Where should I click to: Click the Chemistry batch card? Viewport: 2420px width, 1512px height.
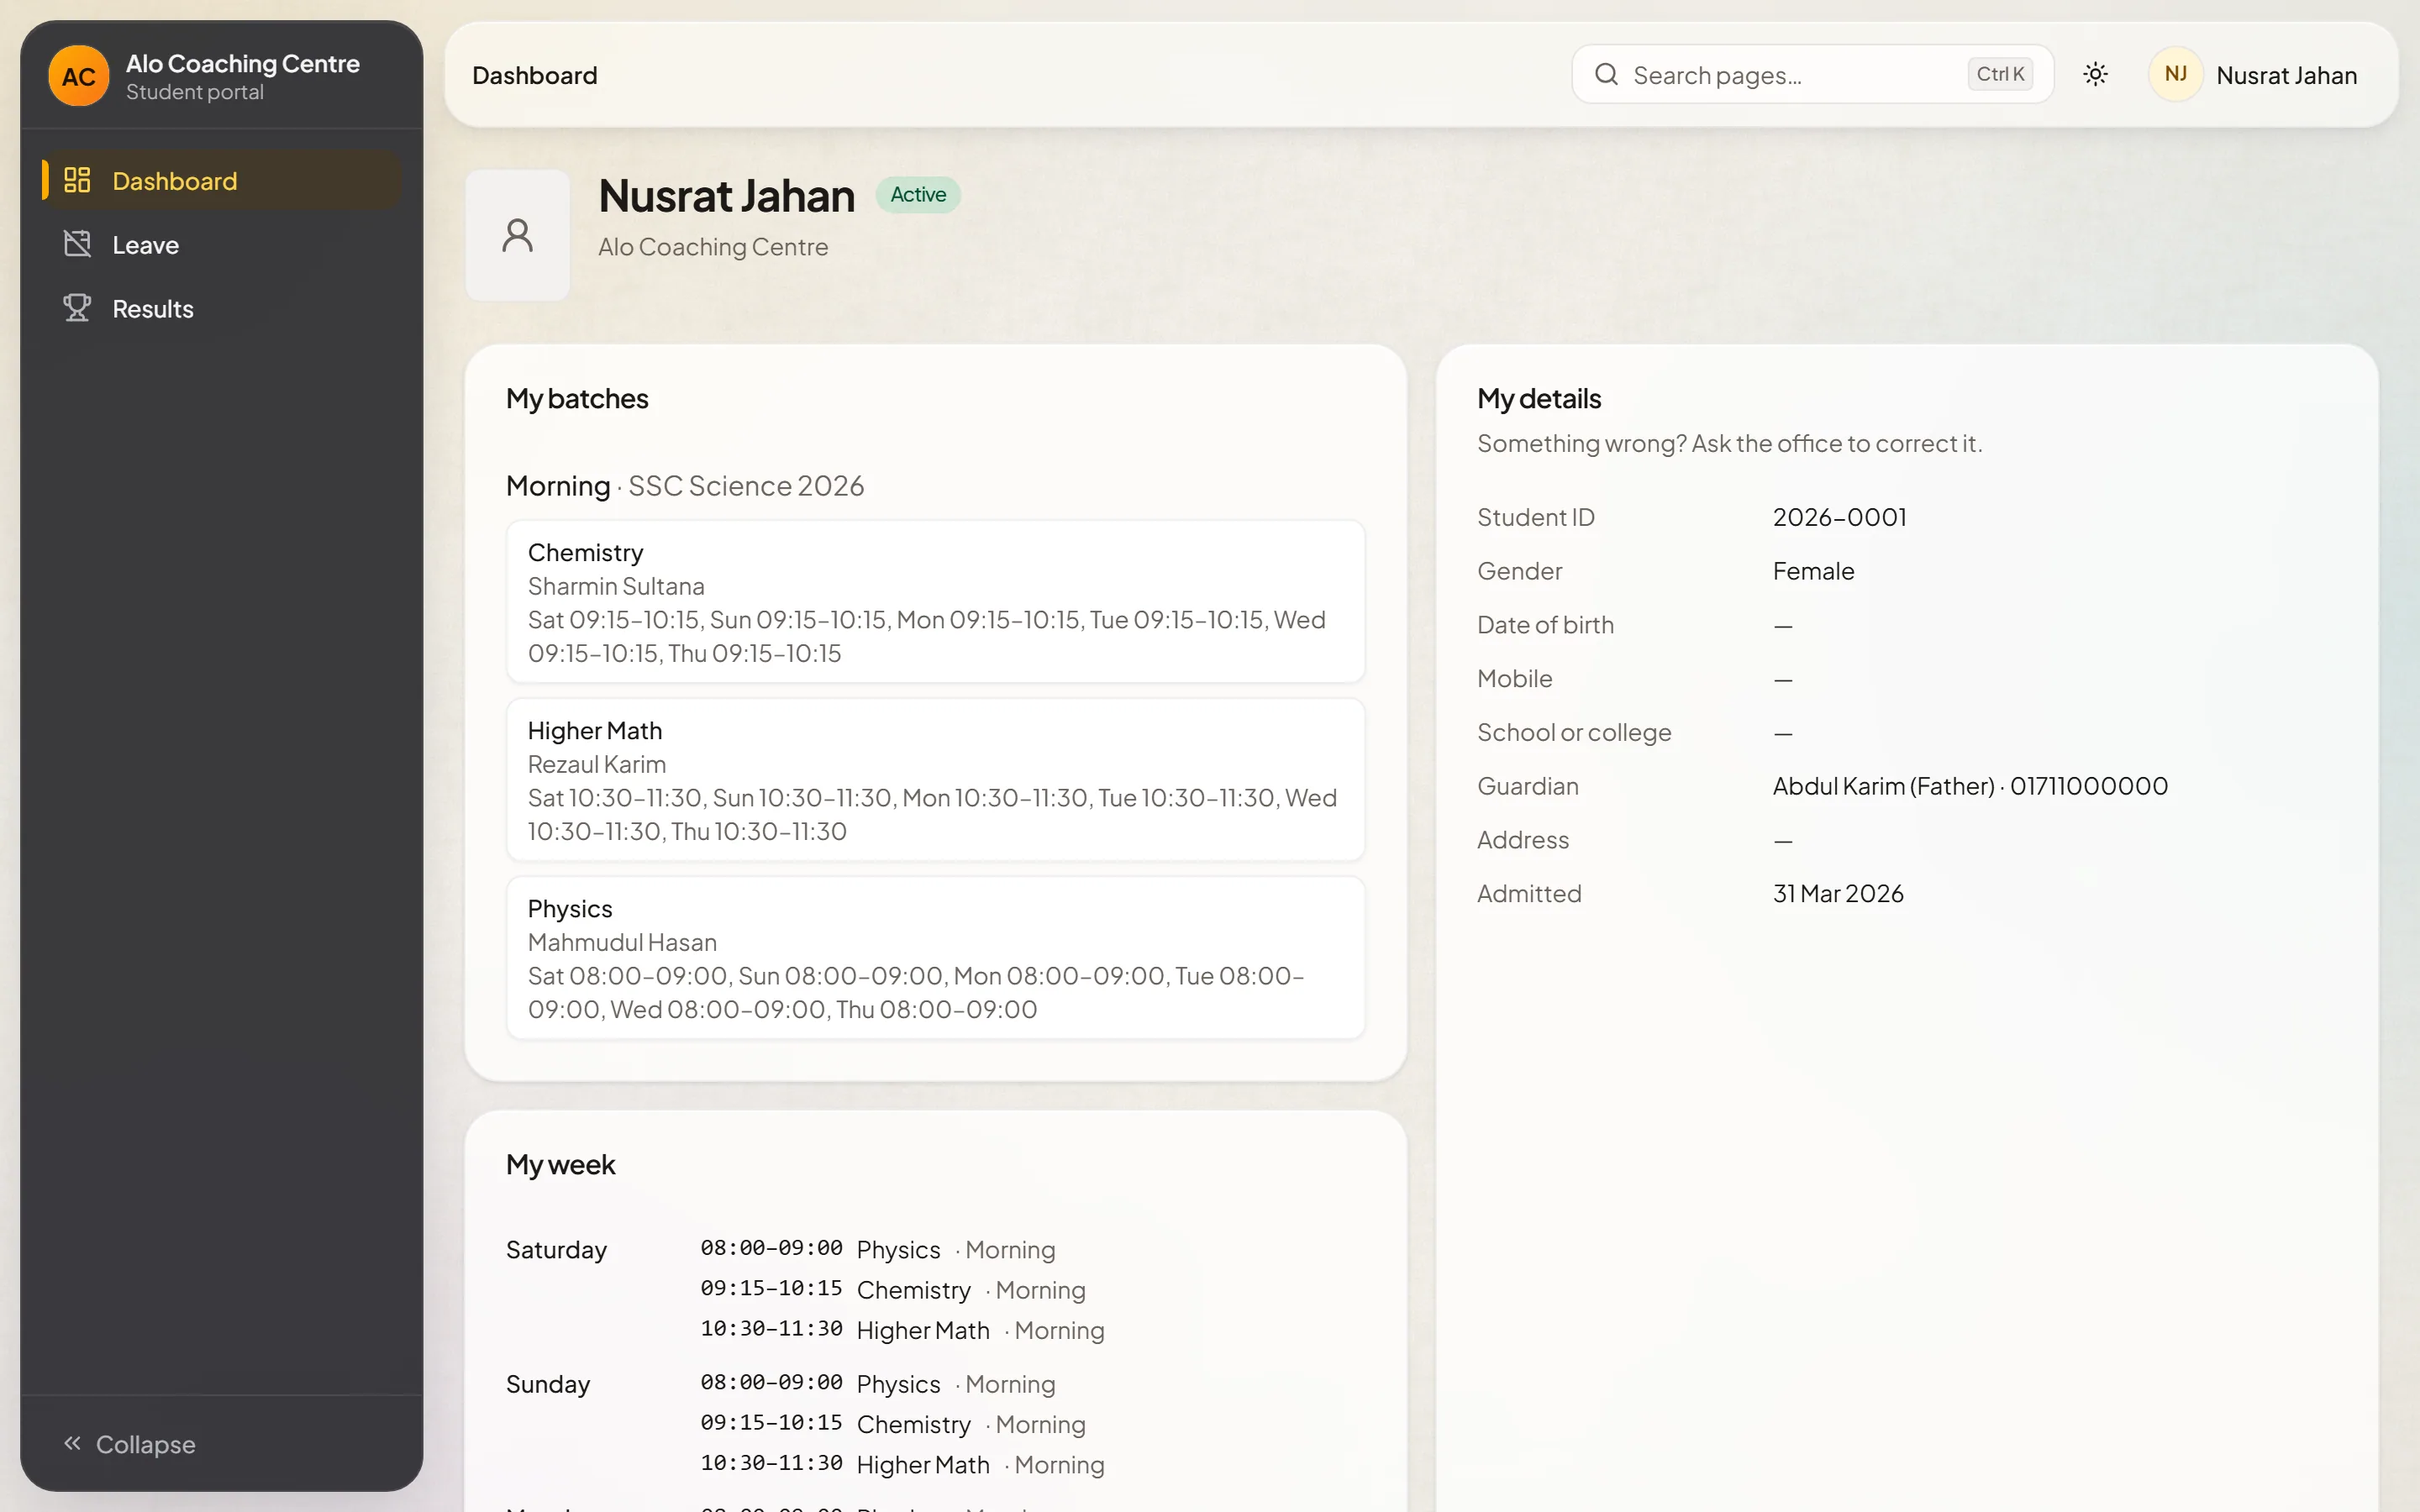pos(935,601)
